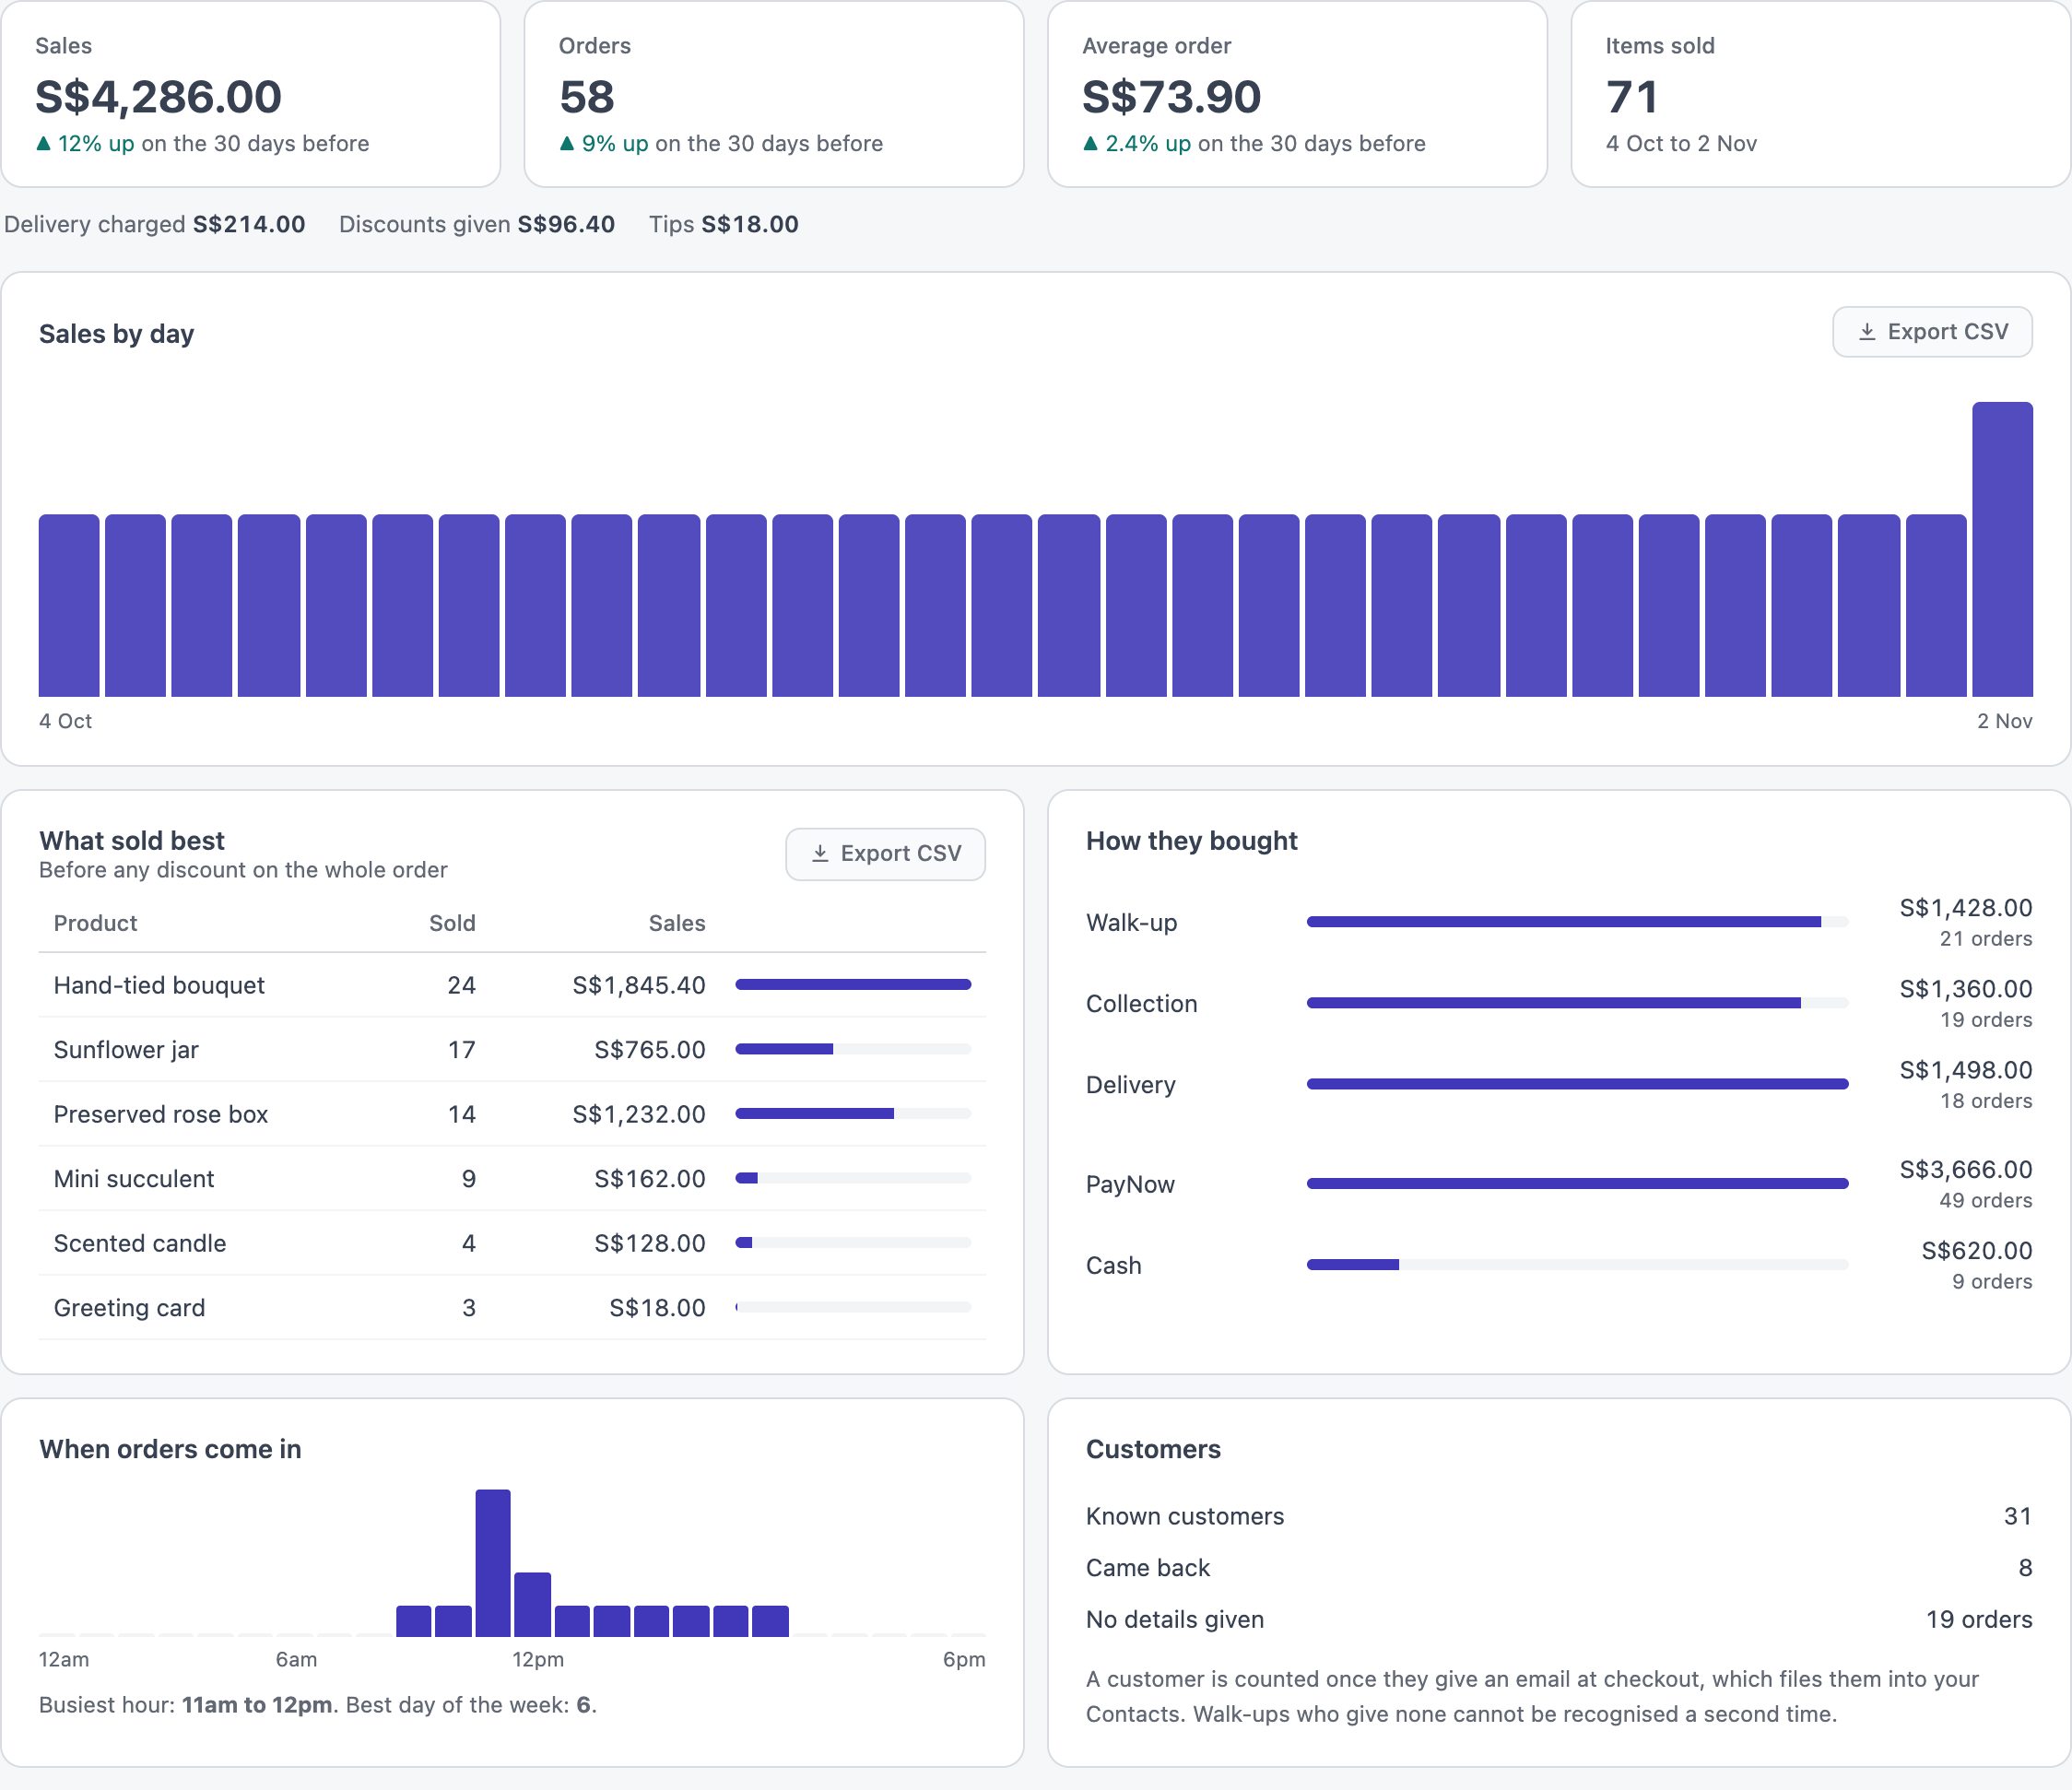Open the Known customers row

click(x=1559, y=1516)
